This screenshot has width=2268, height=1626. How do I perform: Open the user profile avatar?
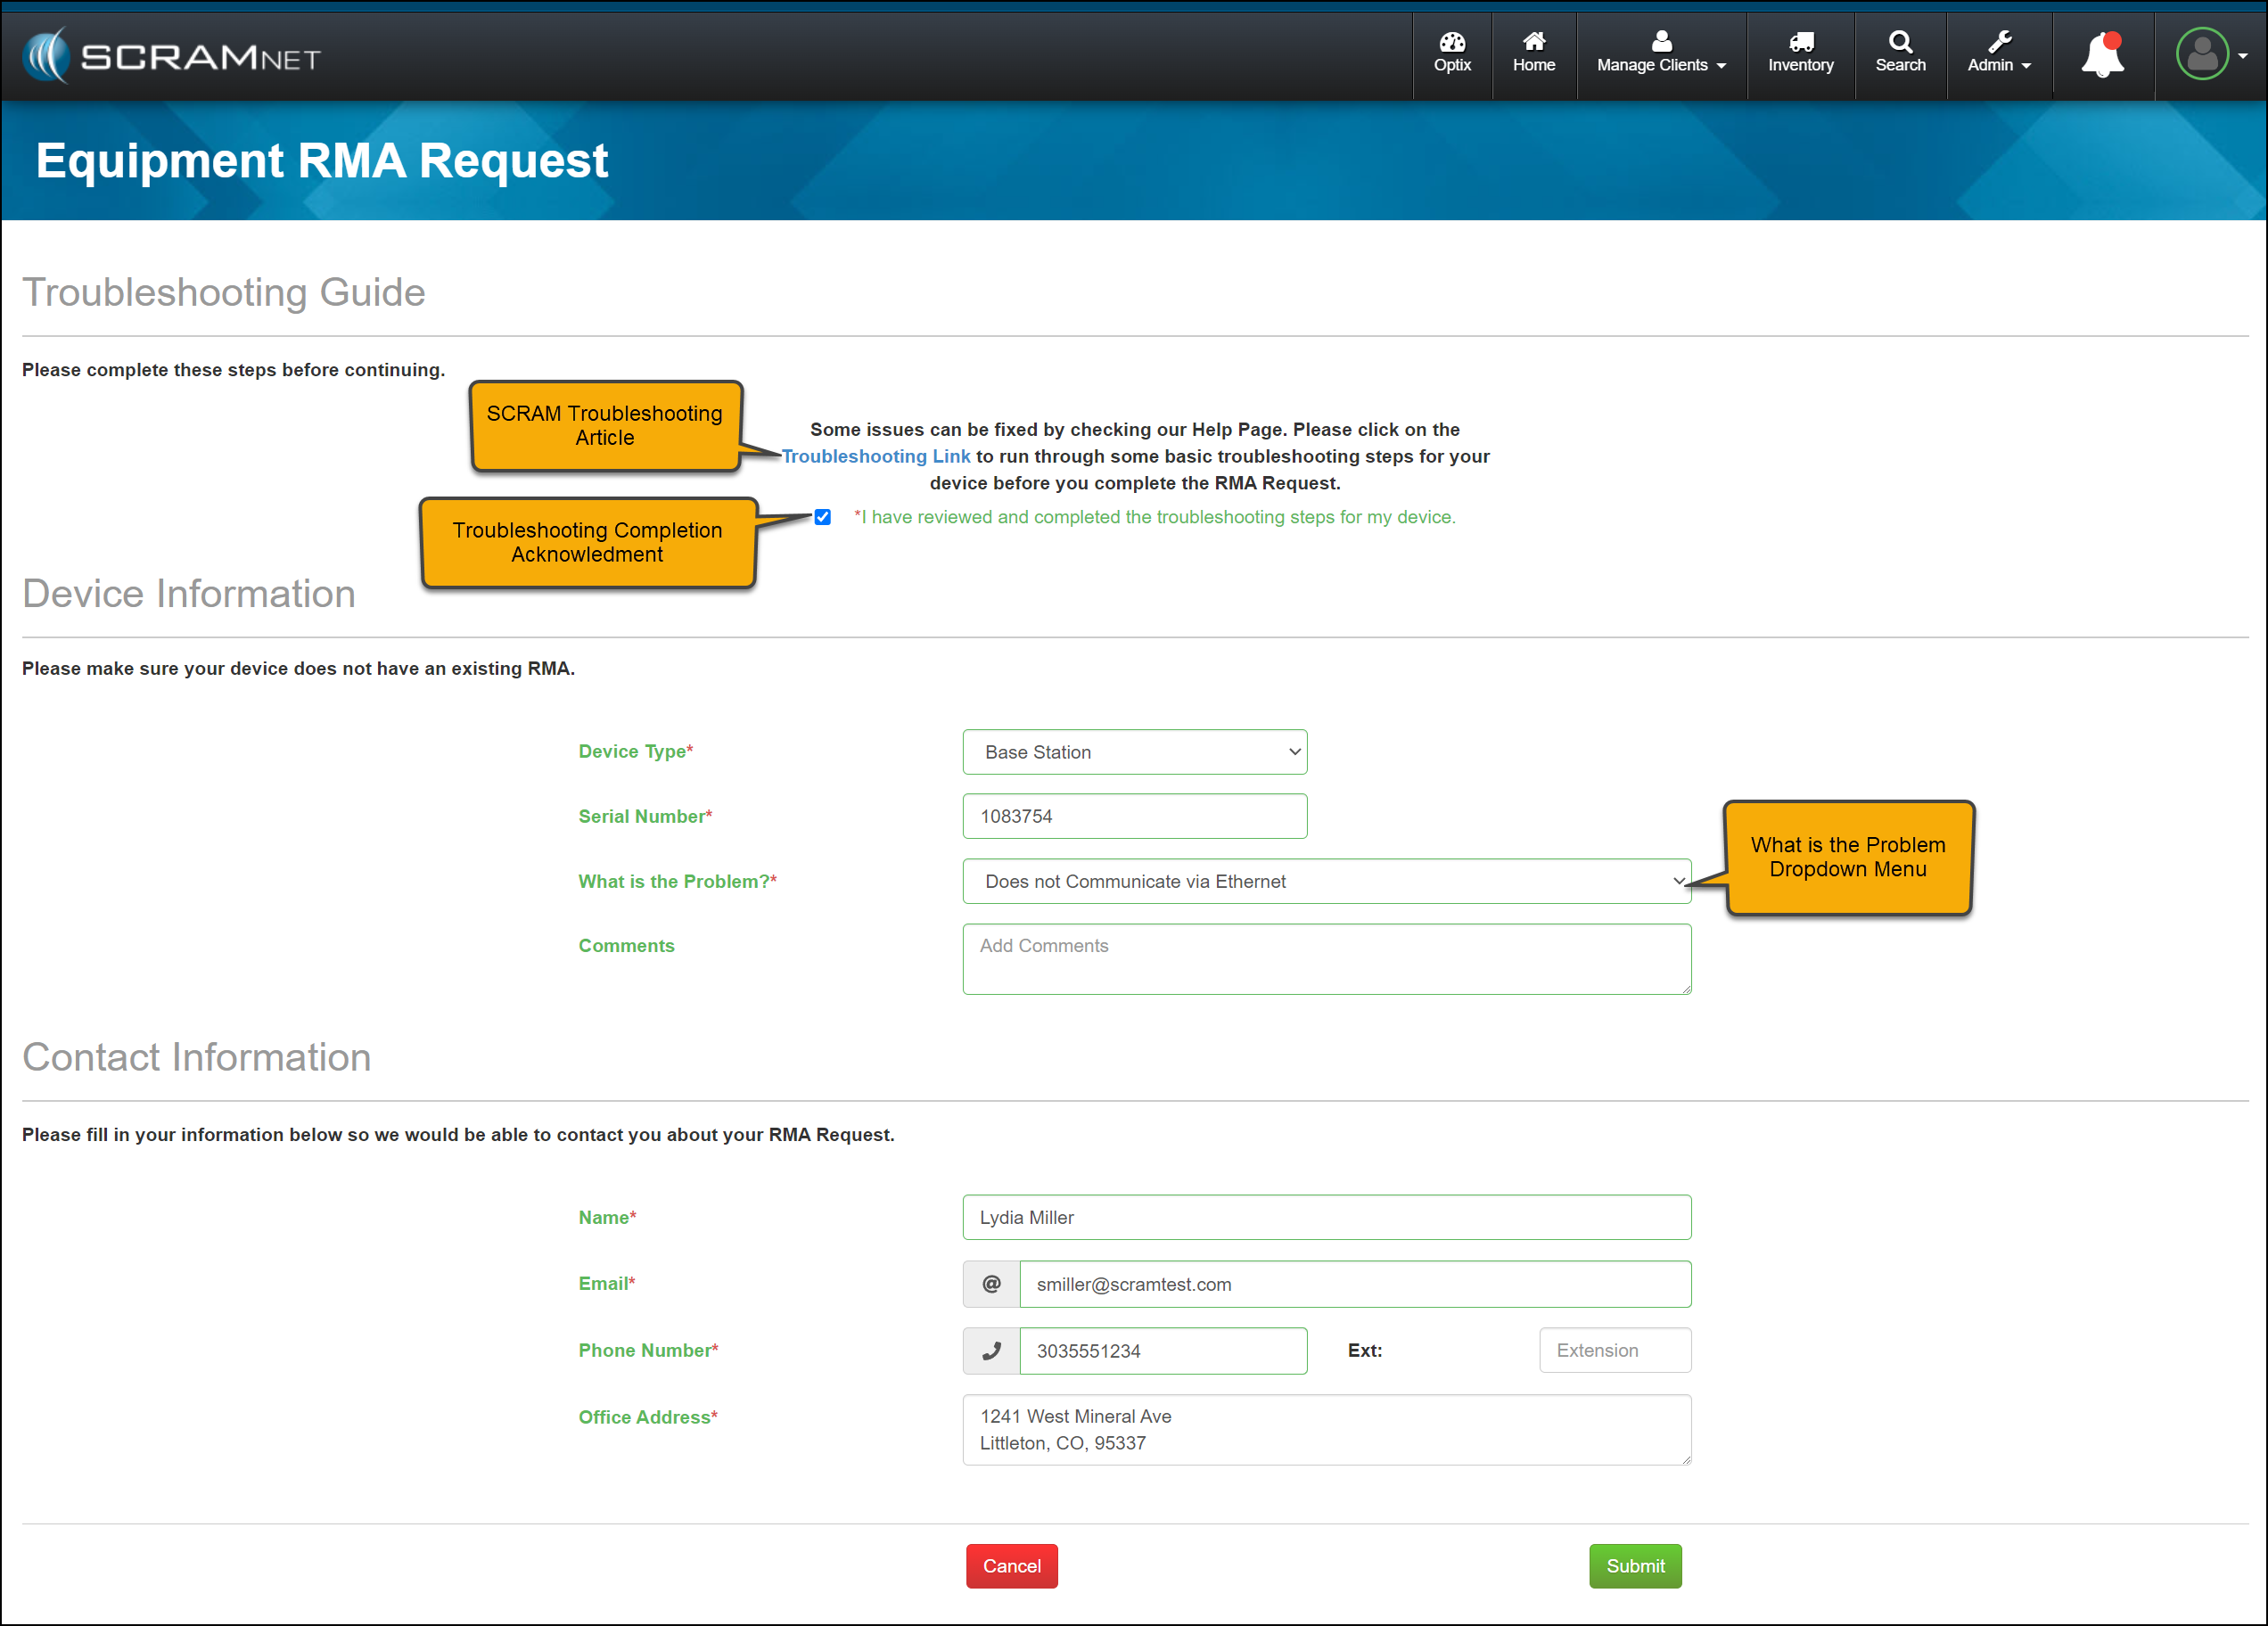click(2202, 54)
